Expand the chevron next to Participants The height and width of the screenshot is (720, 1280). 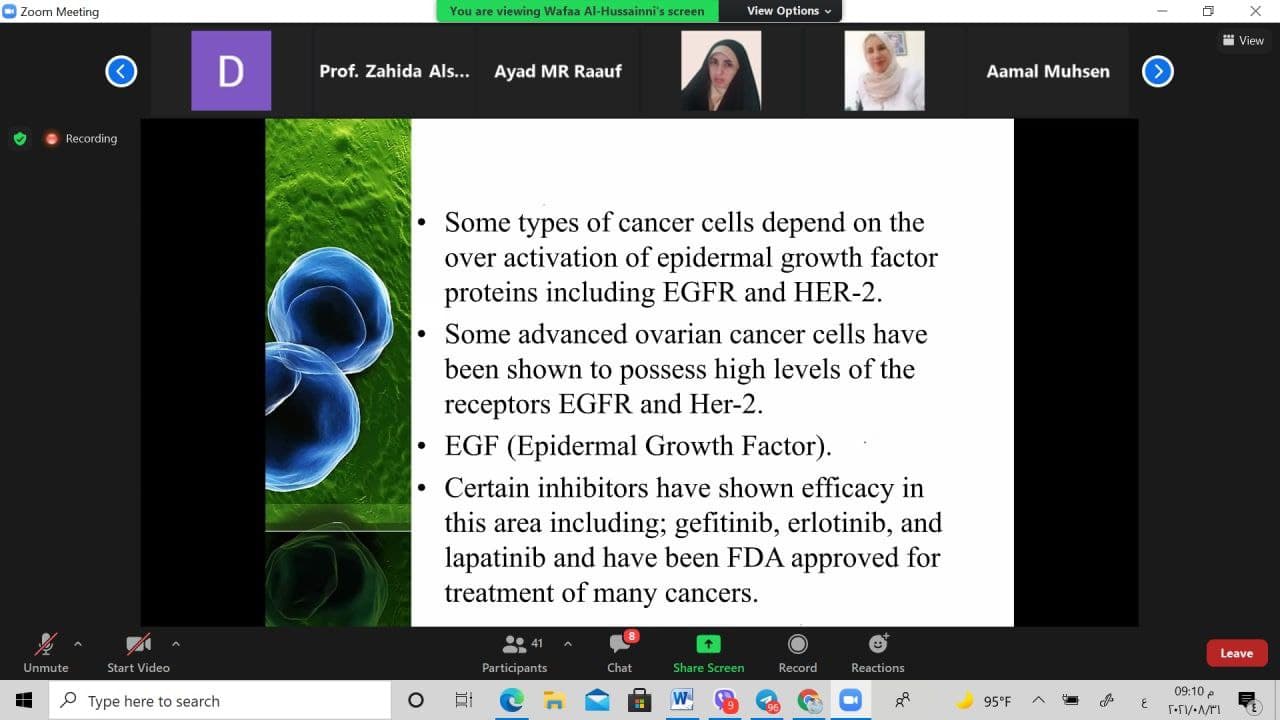(x=568, y=644)
